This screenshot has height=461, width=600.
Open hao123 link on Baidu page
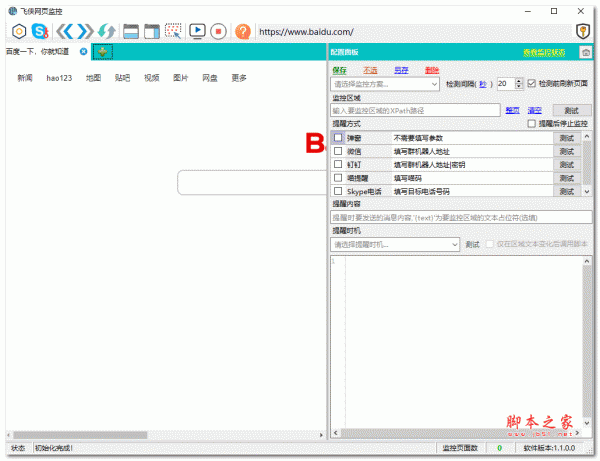tap(59, 78)
